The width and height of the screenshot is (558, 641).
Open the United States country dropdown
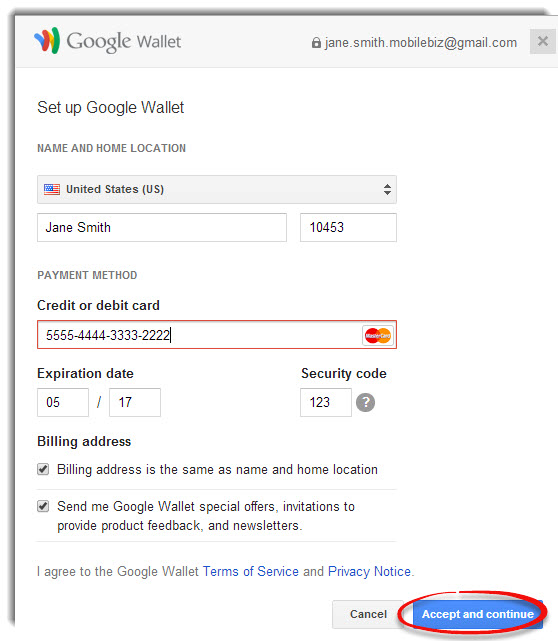pos(217,189)
